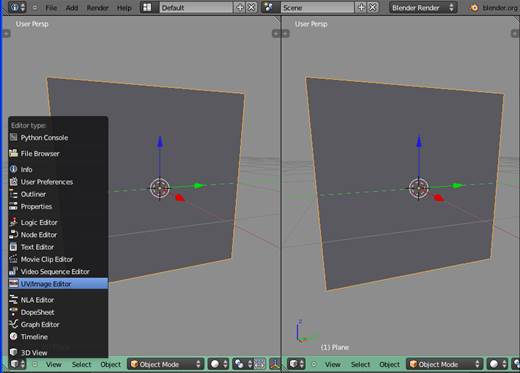Image resolution: width=520 pixels, height=373 pixels.
Task: Click the Default screen layout name field
Action: click(x=196, y=7)
